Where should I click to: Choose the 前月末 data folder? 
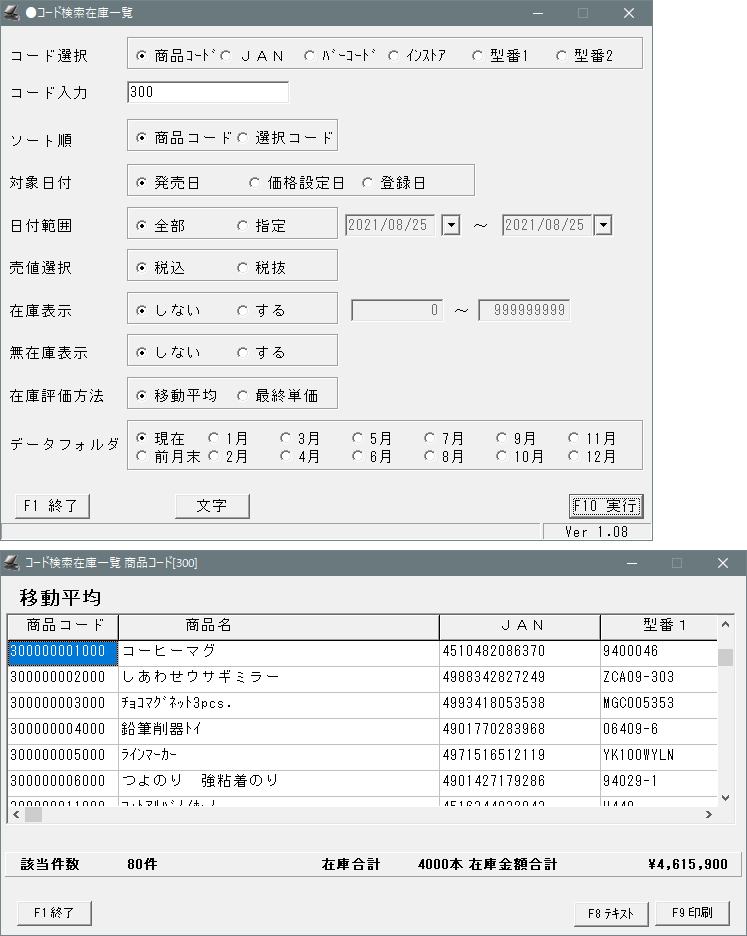coord(141,457)
